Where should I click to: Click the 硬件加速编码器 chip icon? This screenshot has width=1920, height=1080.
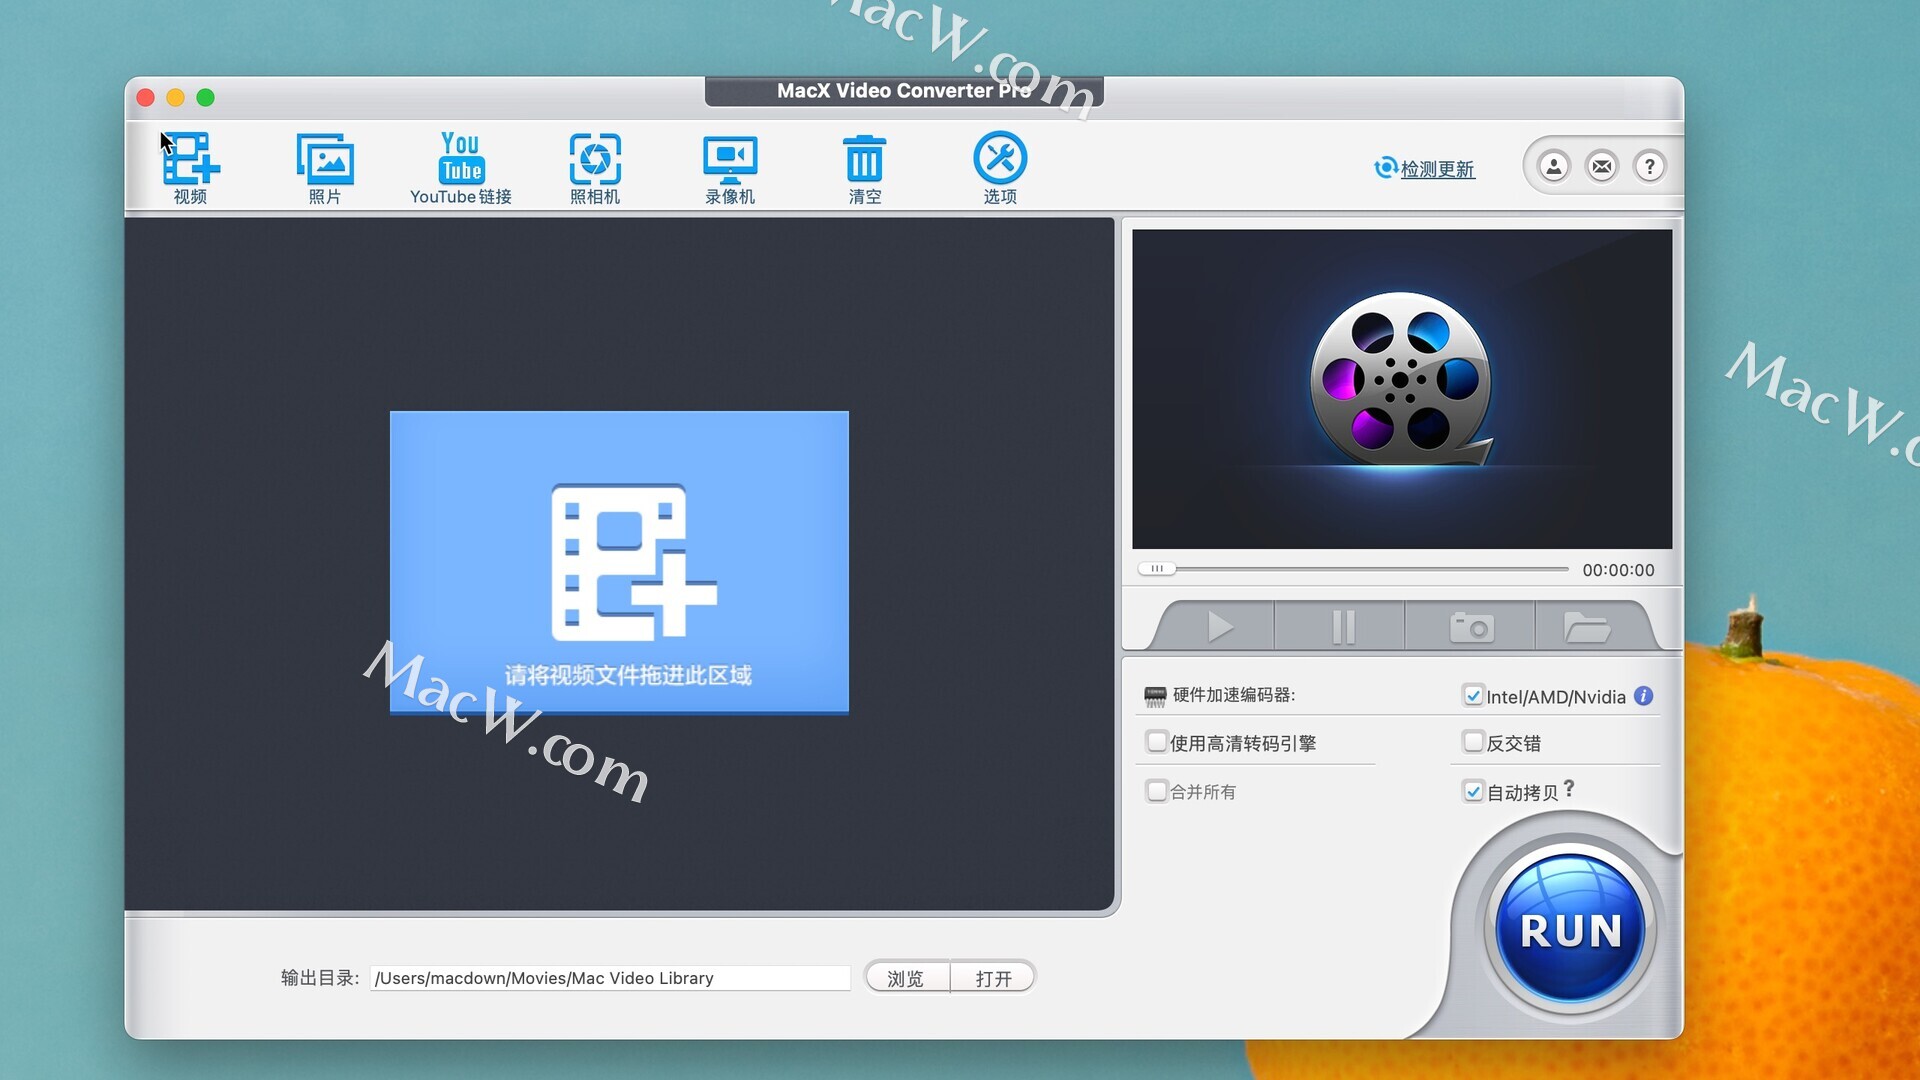[x=1155, y=696]
